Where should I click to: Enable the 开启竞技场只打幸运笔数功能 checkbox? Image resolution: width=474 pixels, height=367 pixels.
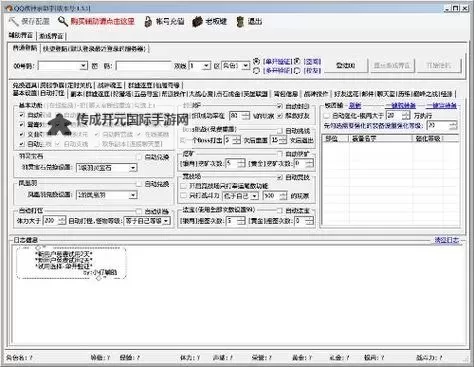(x=183, y=186)
